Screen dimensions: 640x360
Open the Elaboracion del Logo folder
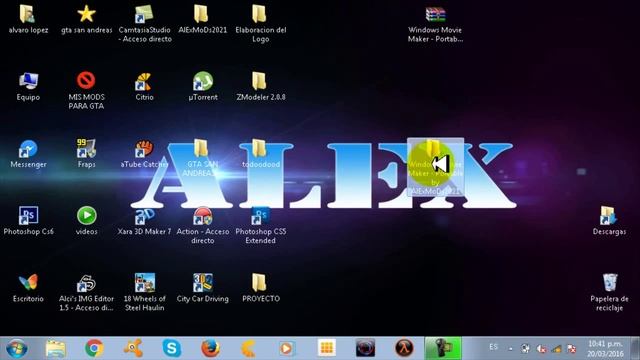(x=260, y=24)
